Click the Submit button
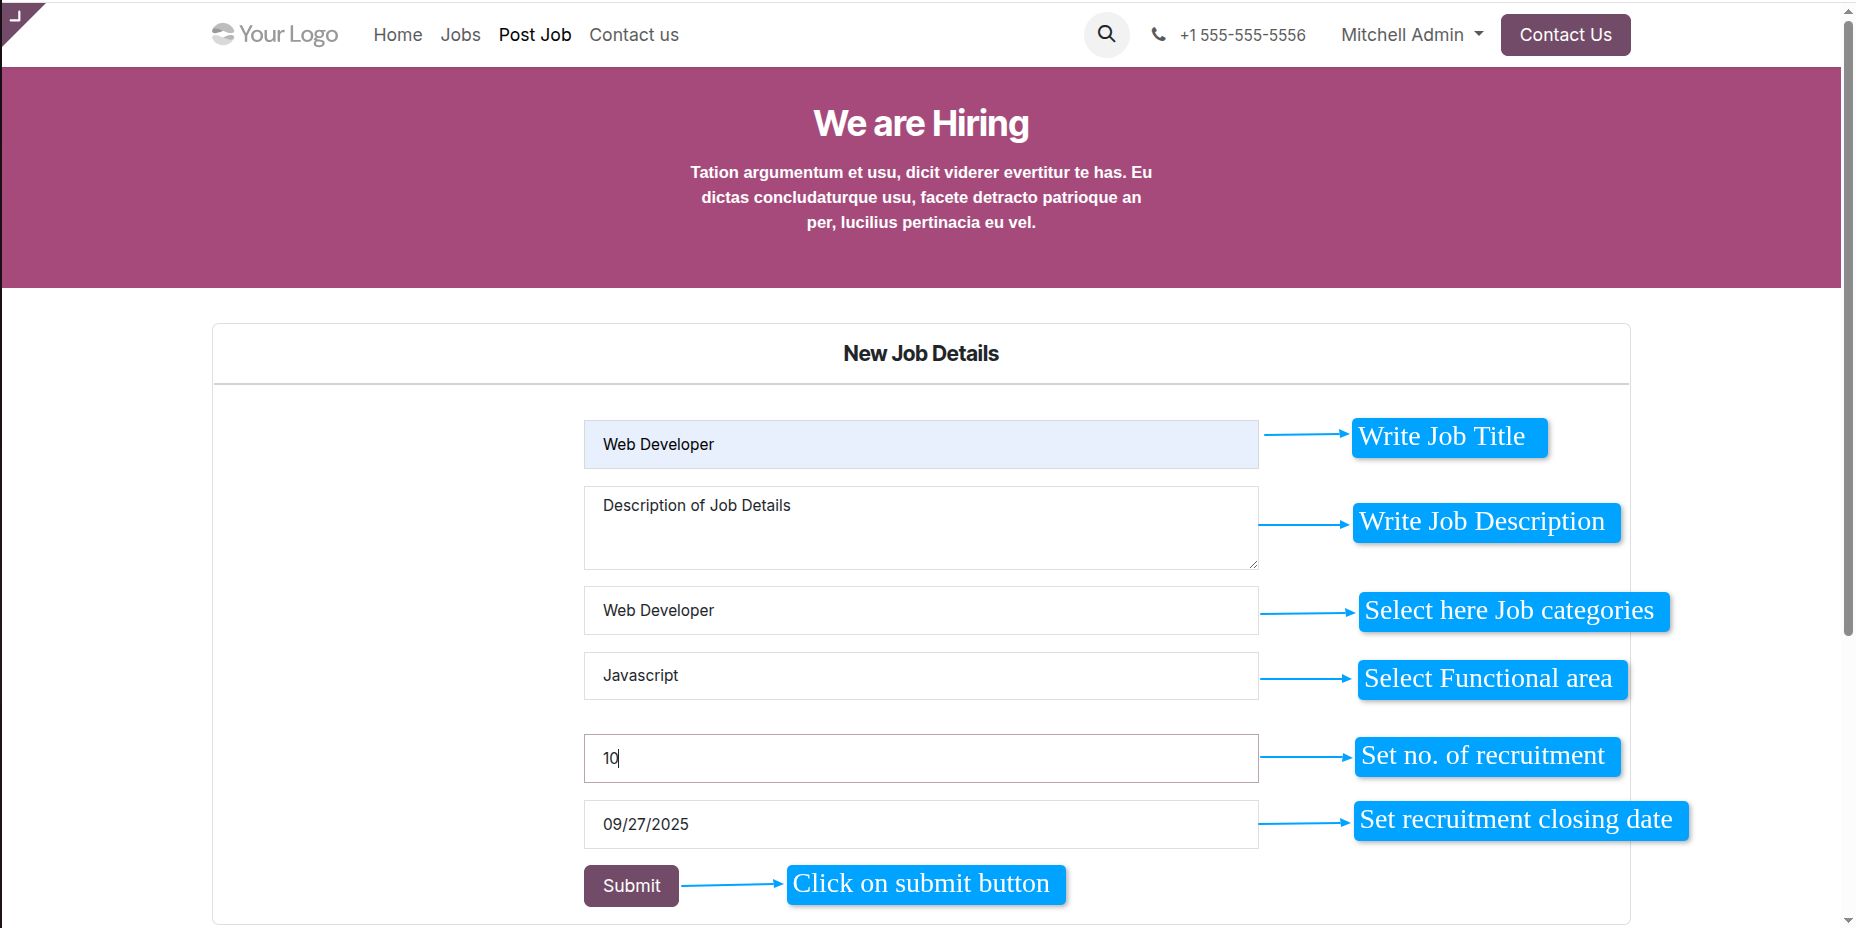 coord(630,885)
